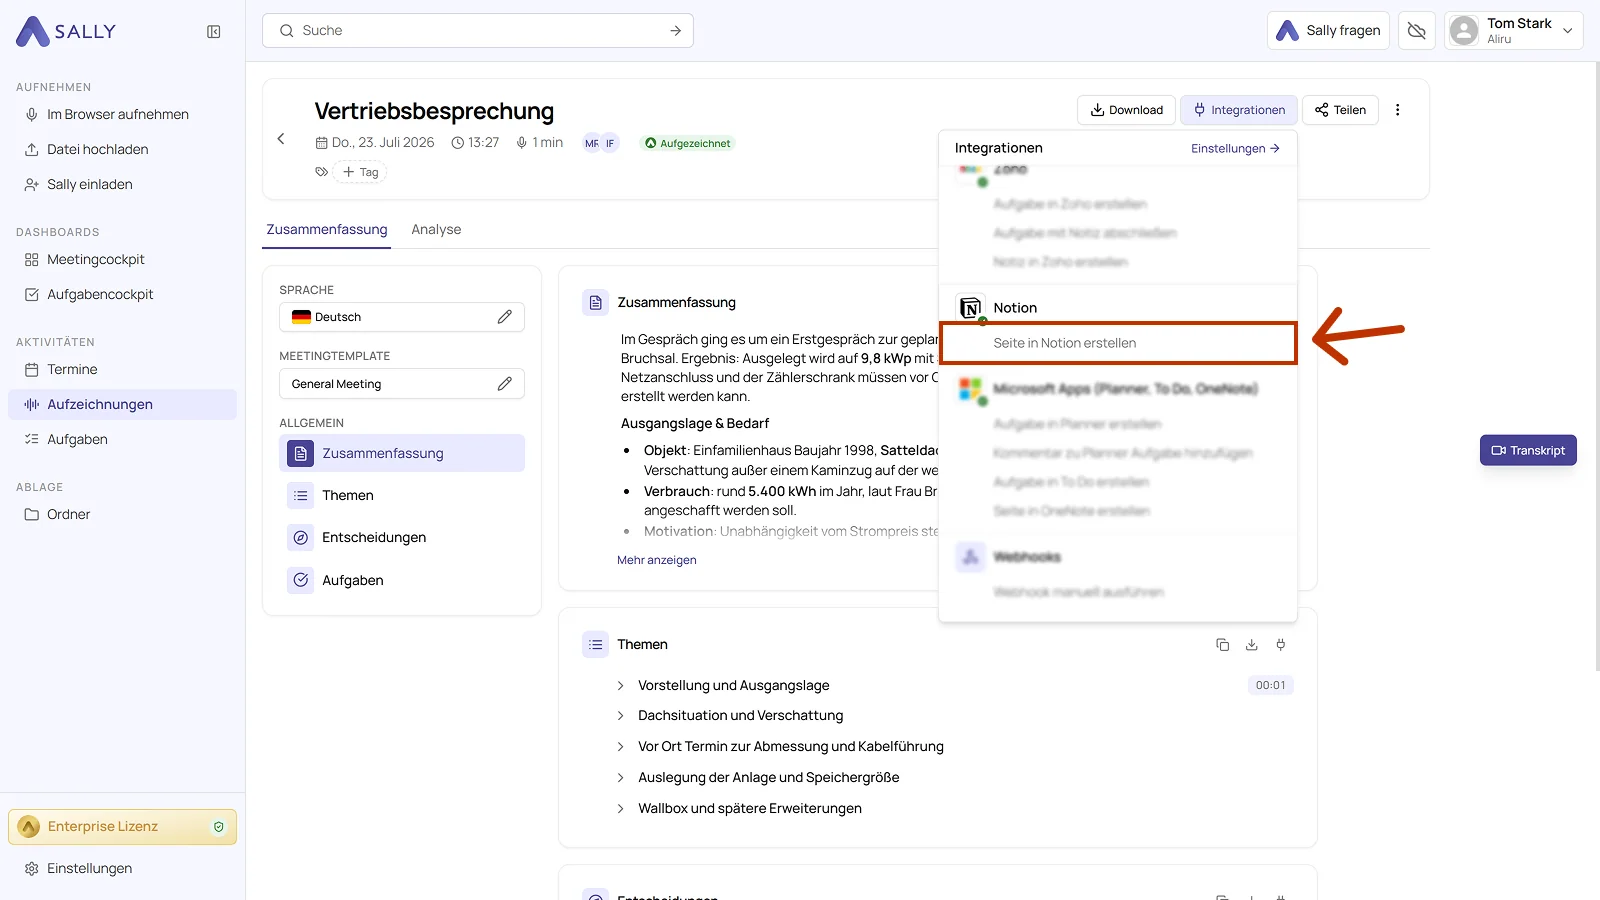Edit the General Meeting template pencil icon

click(x=505, y=384)
